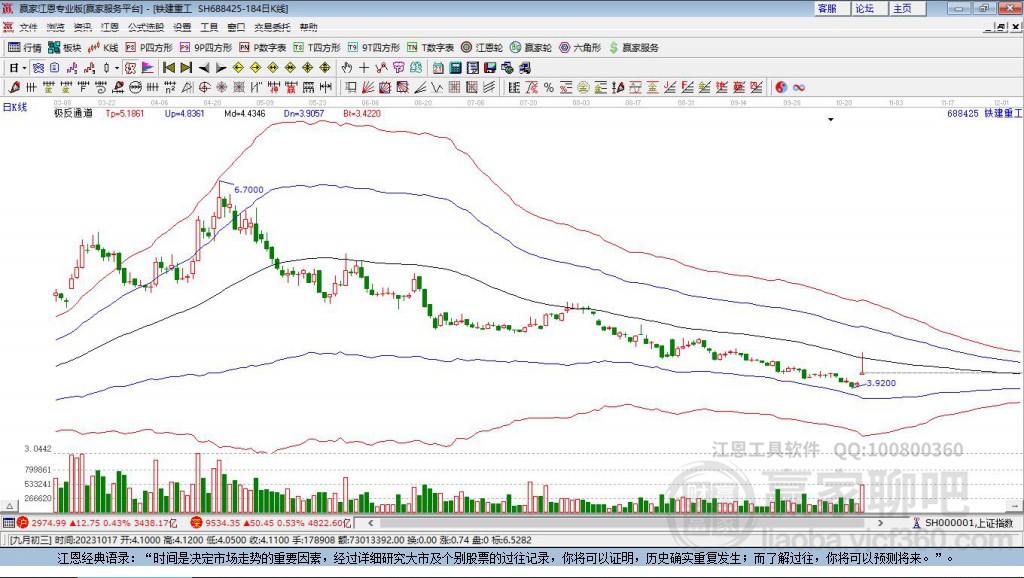The image size is (1024, 578).
Task: Switch to the K线 chart view
Action: [x=103, y=48]
